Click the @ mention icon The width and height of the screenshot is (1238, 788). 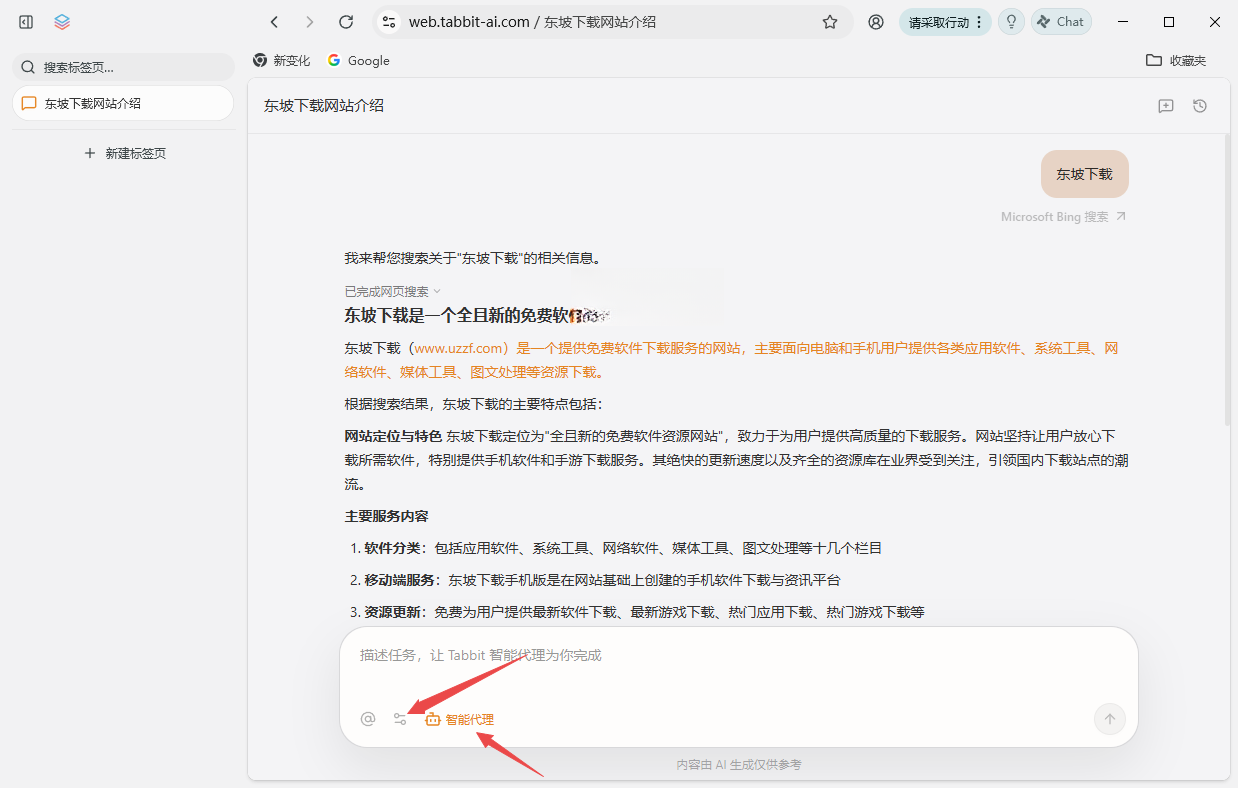[368, 719]
